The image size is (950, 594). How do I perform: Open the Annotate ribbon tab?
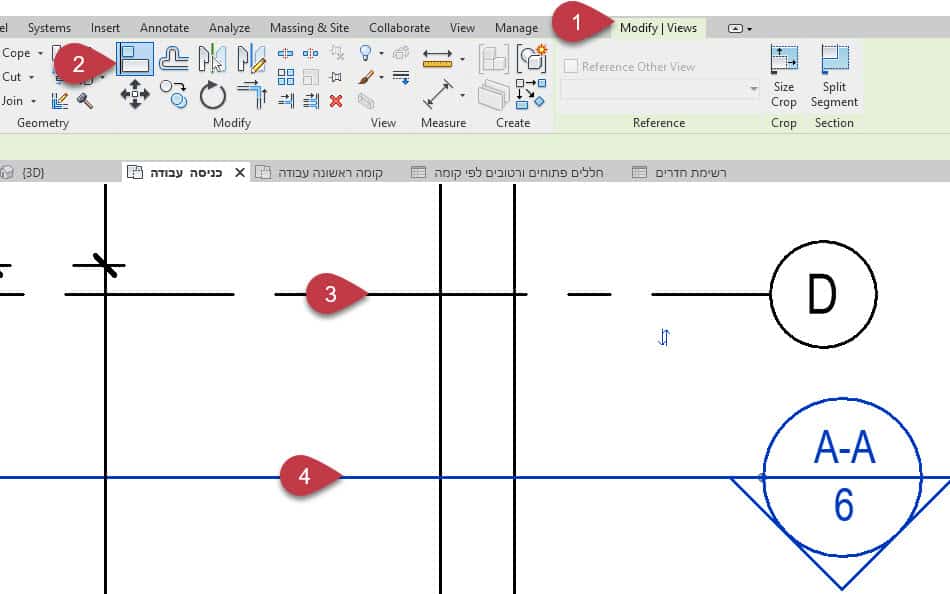[x=164, y=28]
